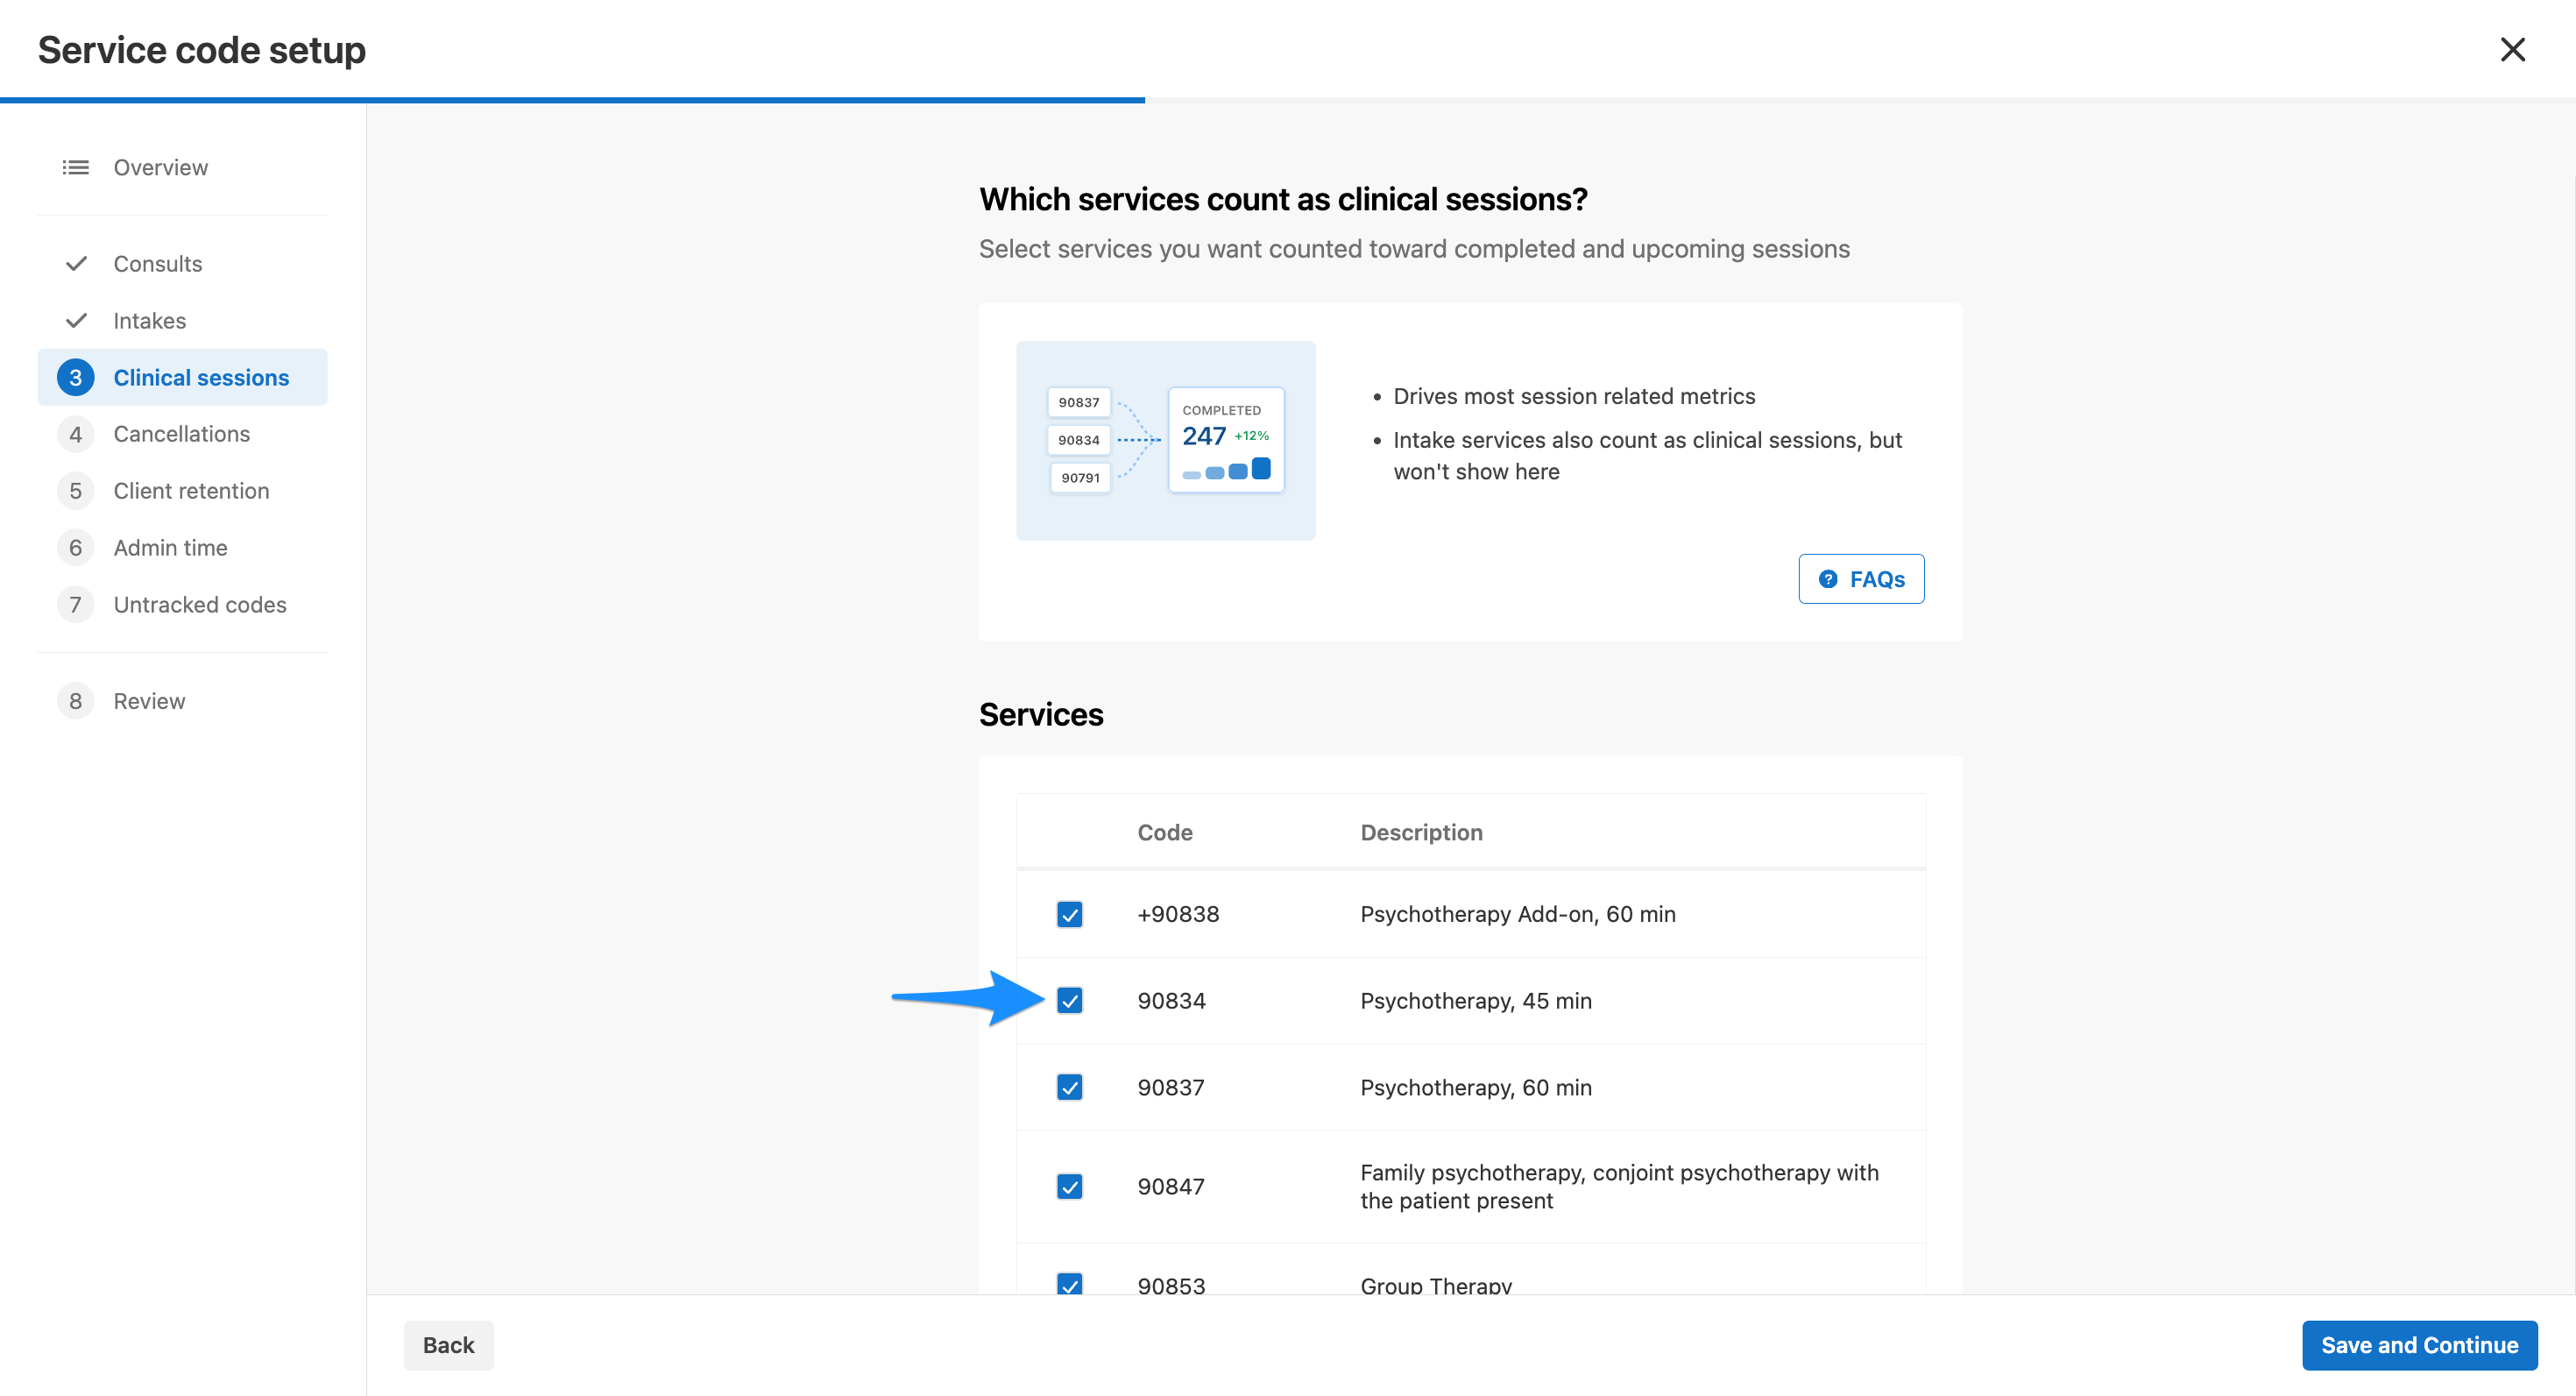Click the code text +90838
Image resolution: width=2576 pixels, height=1396 pixels.
1178,914
